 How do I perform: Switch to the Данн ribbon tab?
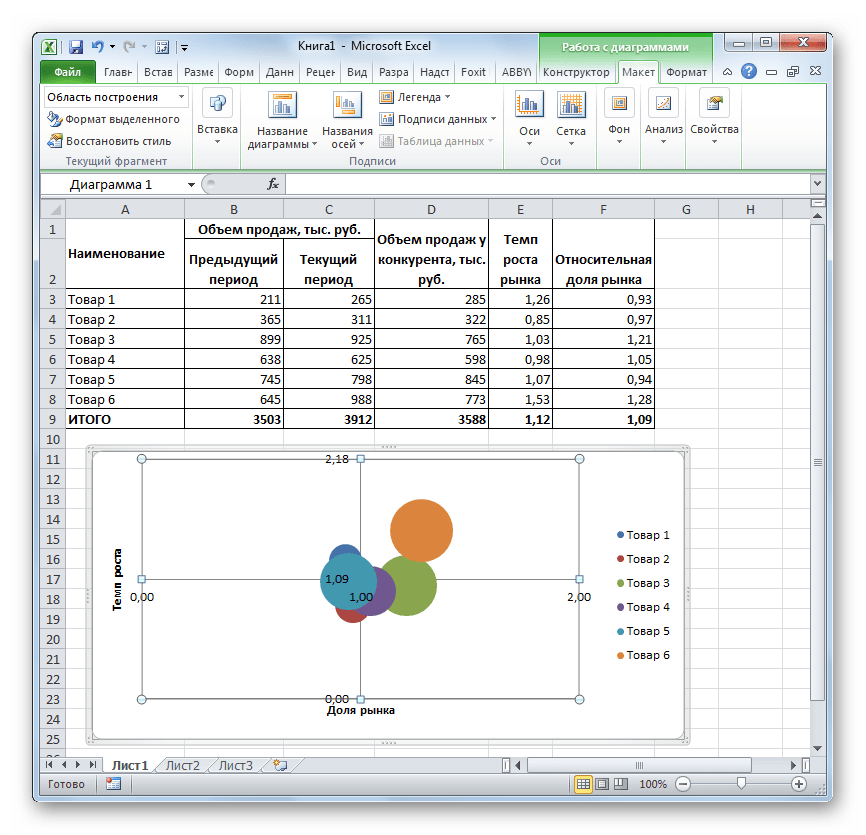click(279, 72)
